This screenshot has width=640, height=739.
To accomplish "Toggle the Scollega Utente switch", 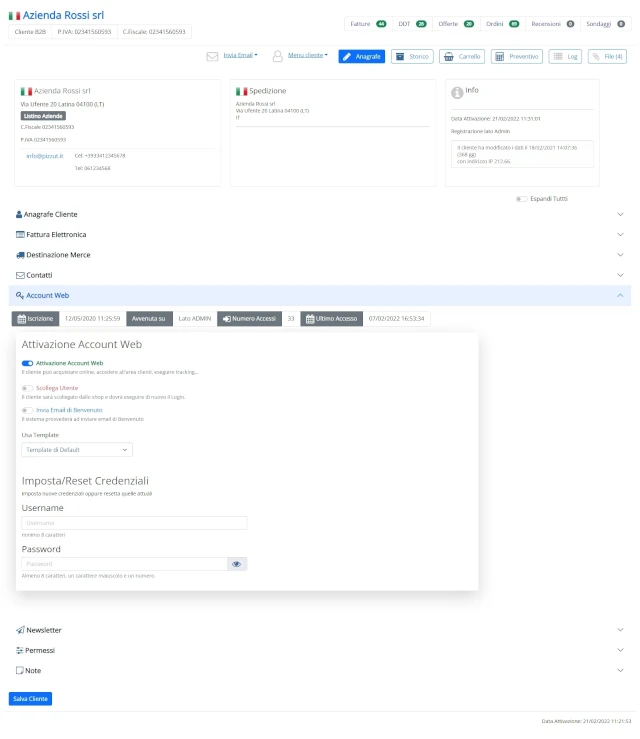I will (27, 388).
